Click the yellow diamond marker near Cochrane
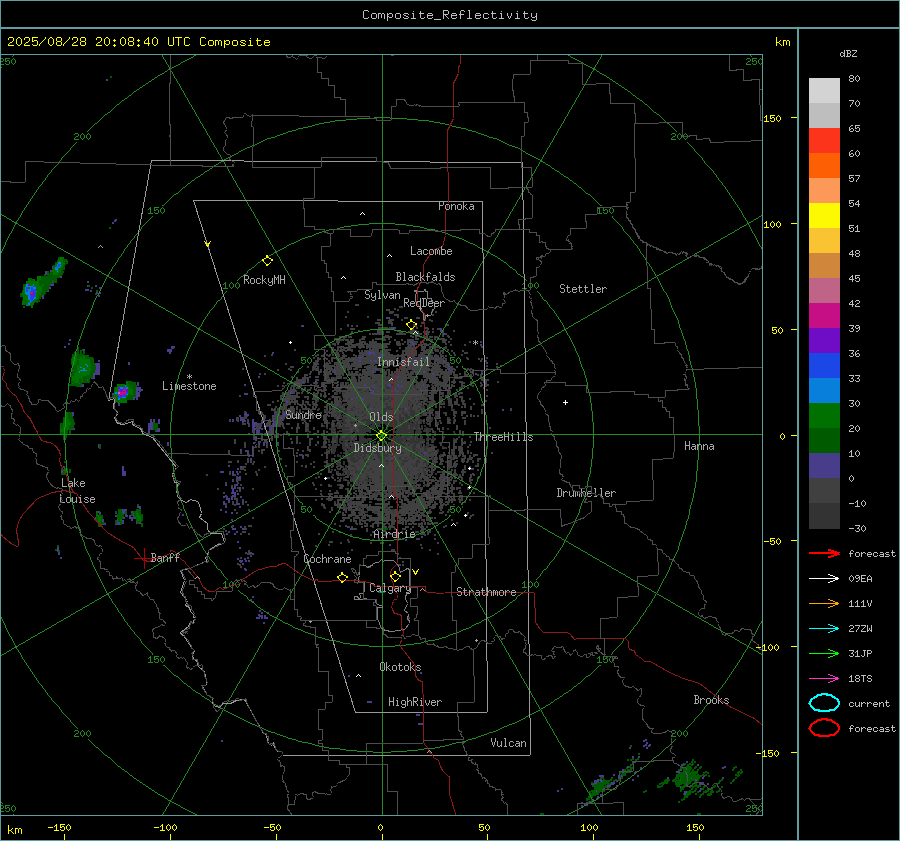The image size is (900, 841). [342, 577]
